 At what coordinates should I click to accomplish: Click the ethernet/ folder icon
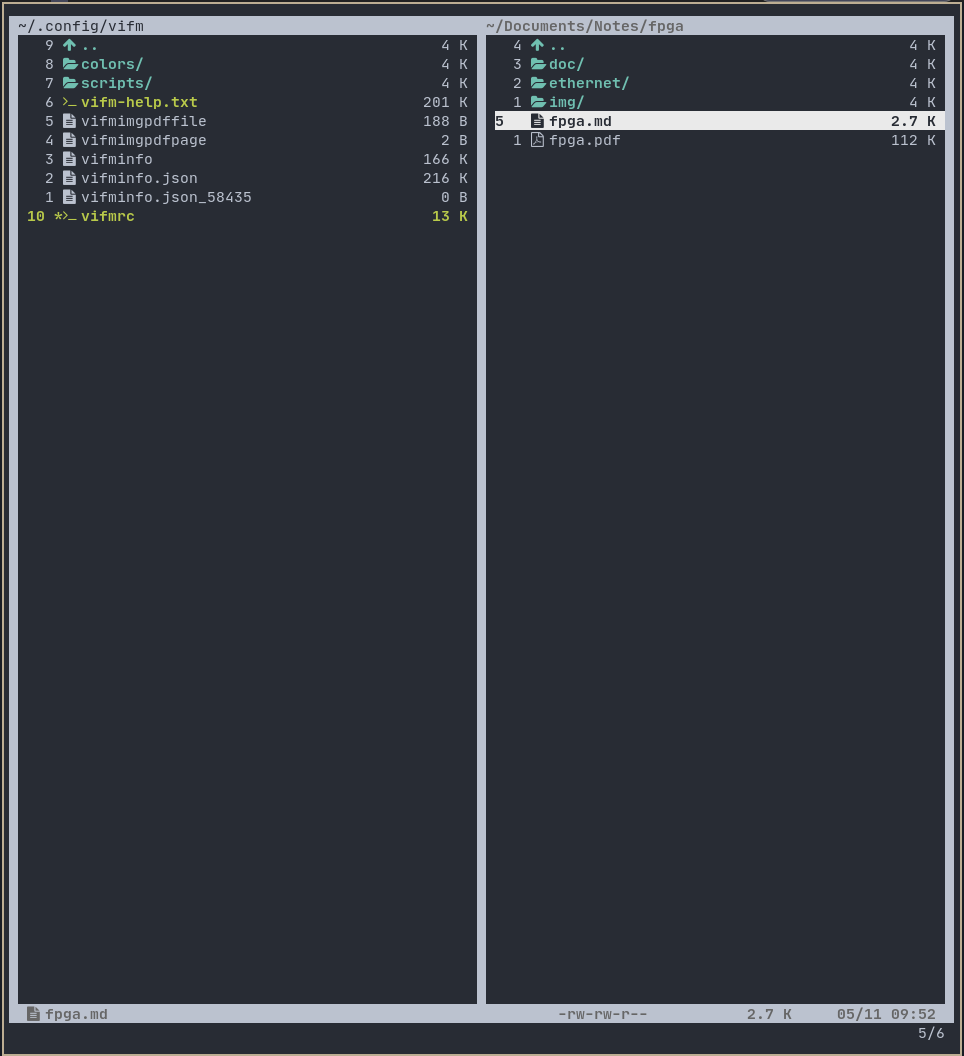point(538,83)
